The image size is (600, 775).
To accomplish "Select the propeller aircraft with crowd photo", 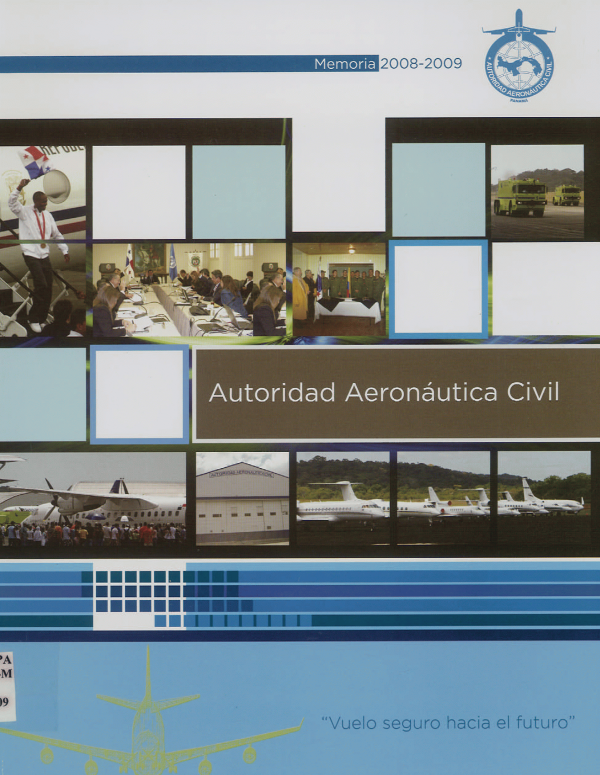I will (x=93, y=499).
